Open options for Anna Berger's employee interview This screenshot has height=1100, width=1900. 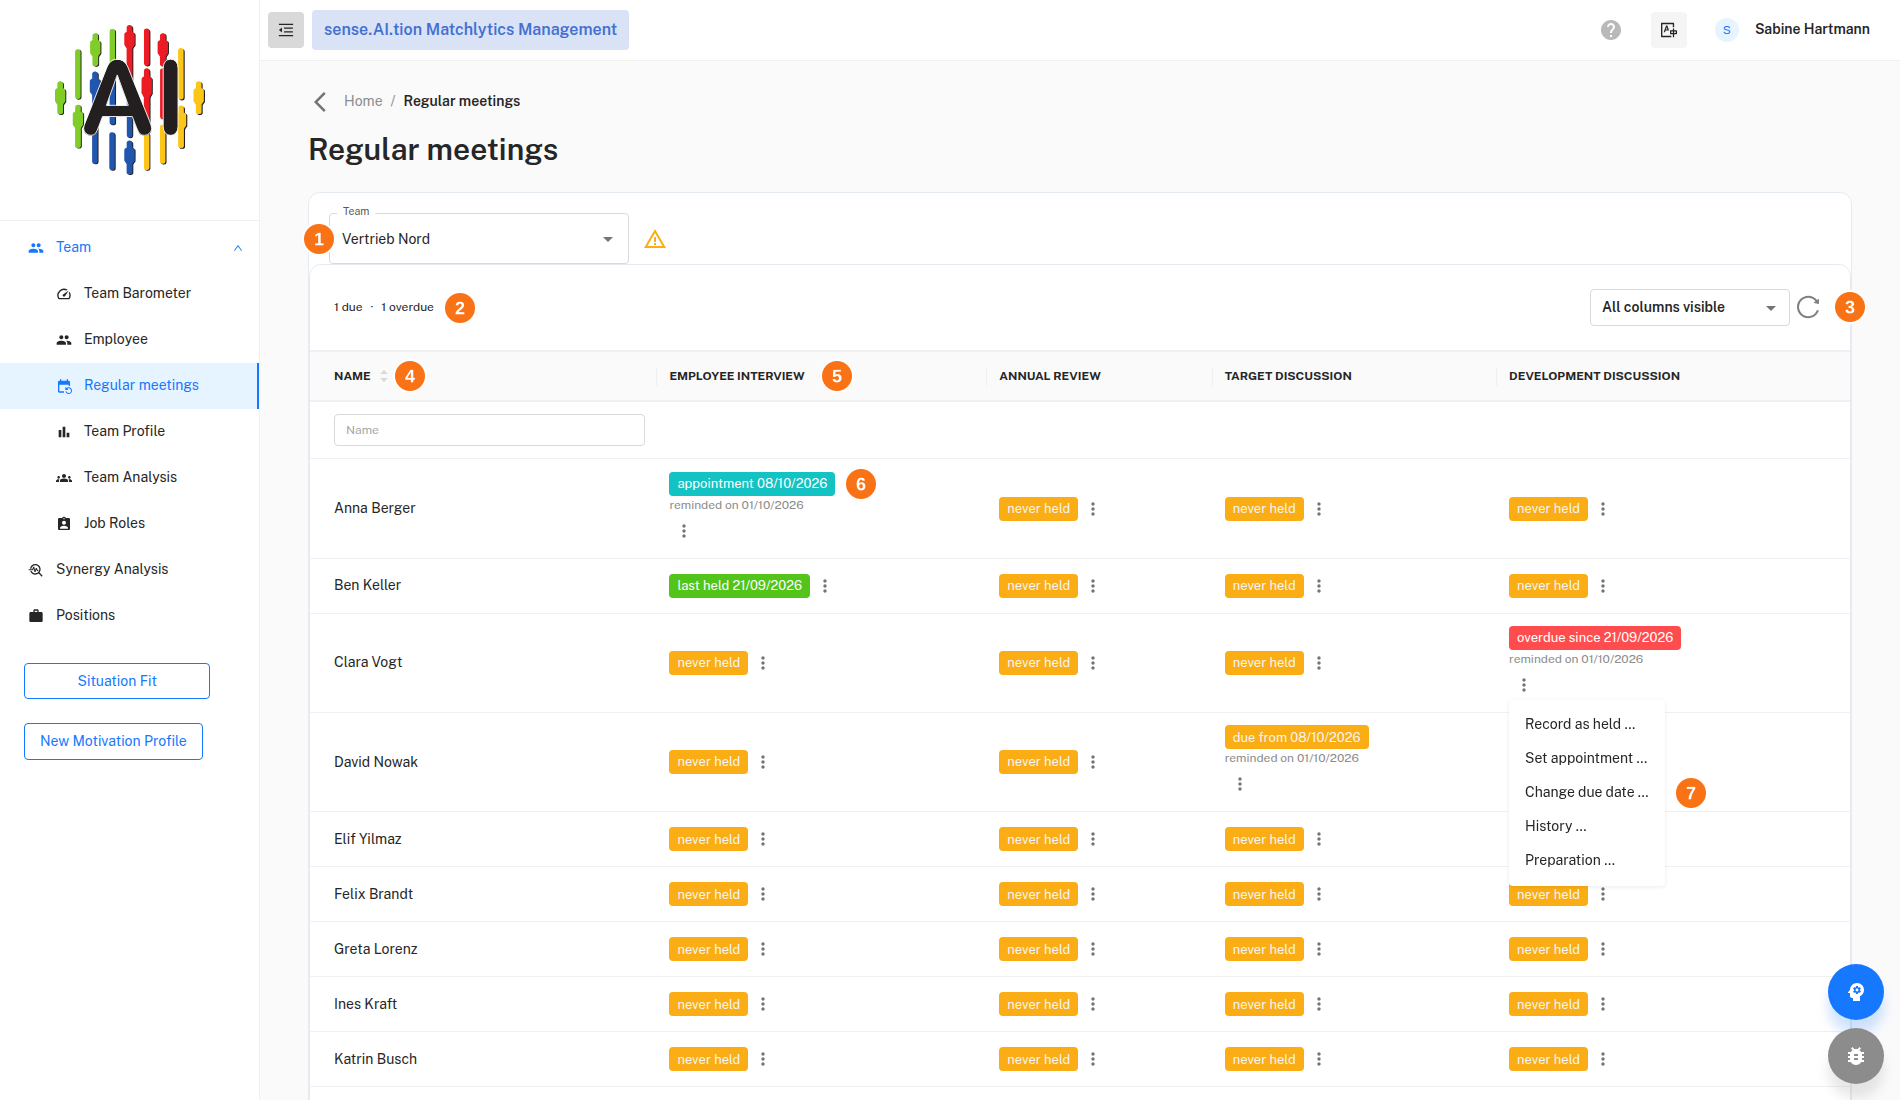click(x=684, y=531)
